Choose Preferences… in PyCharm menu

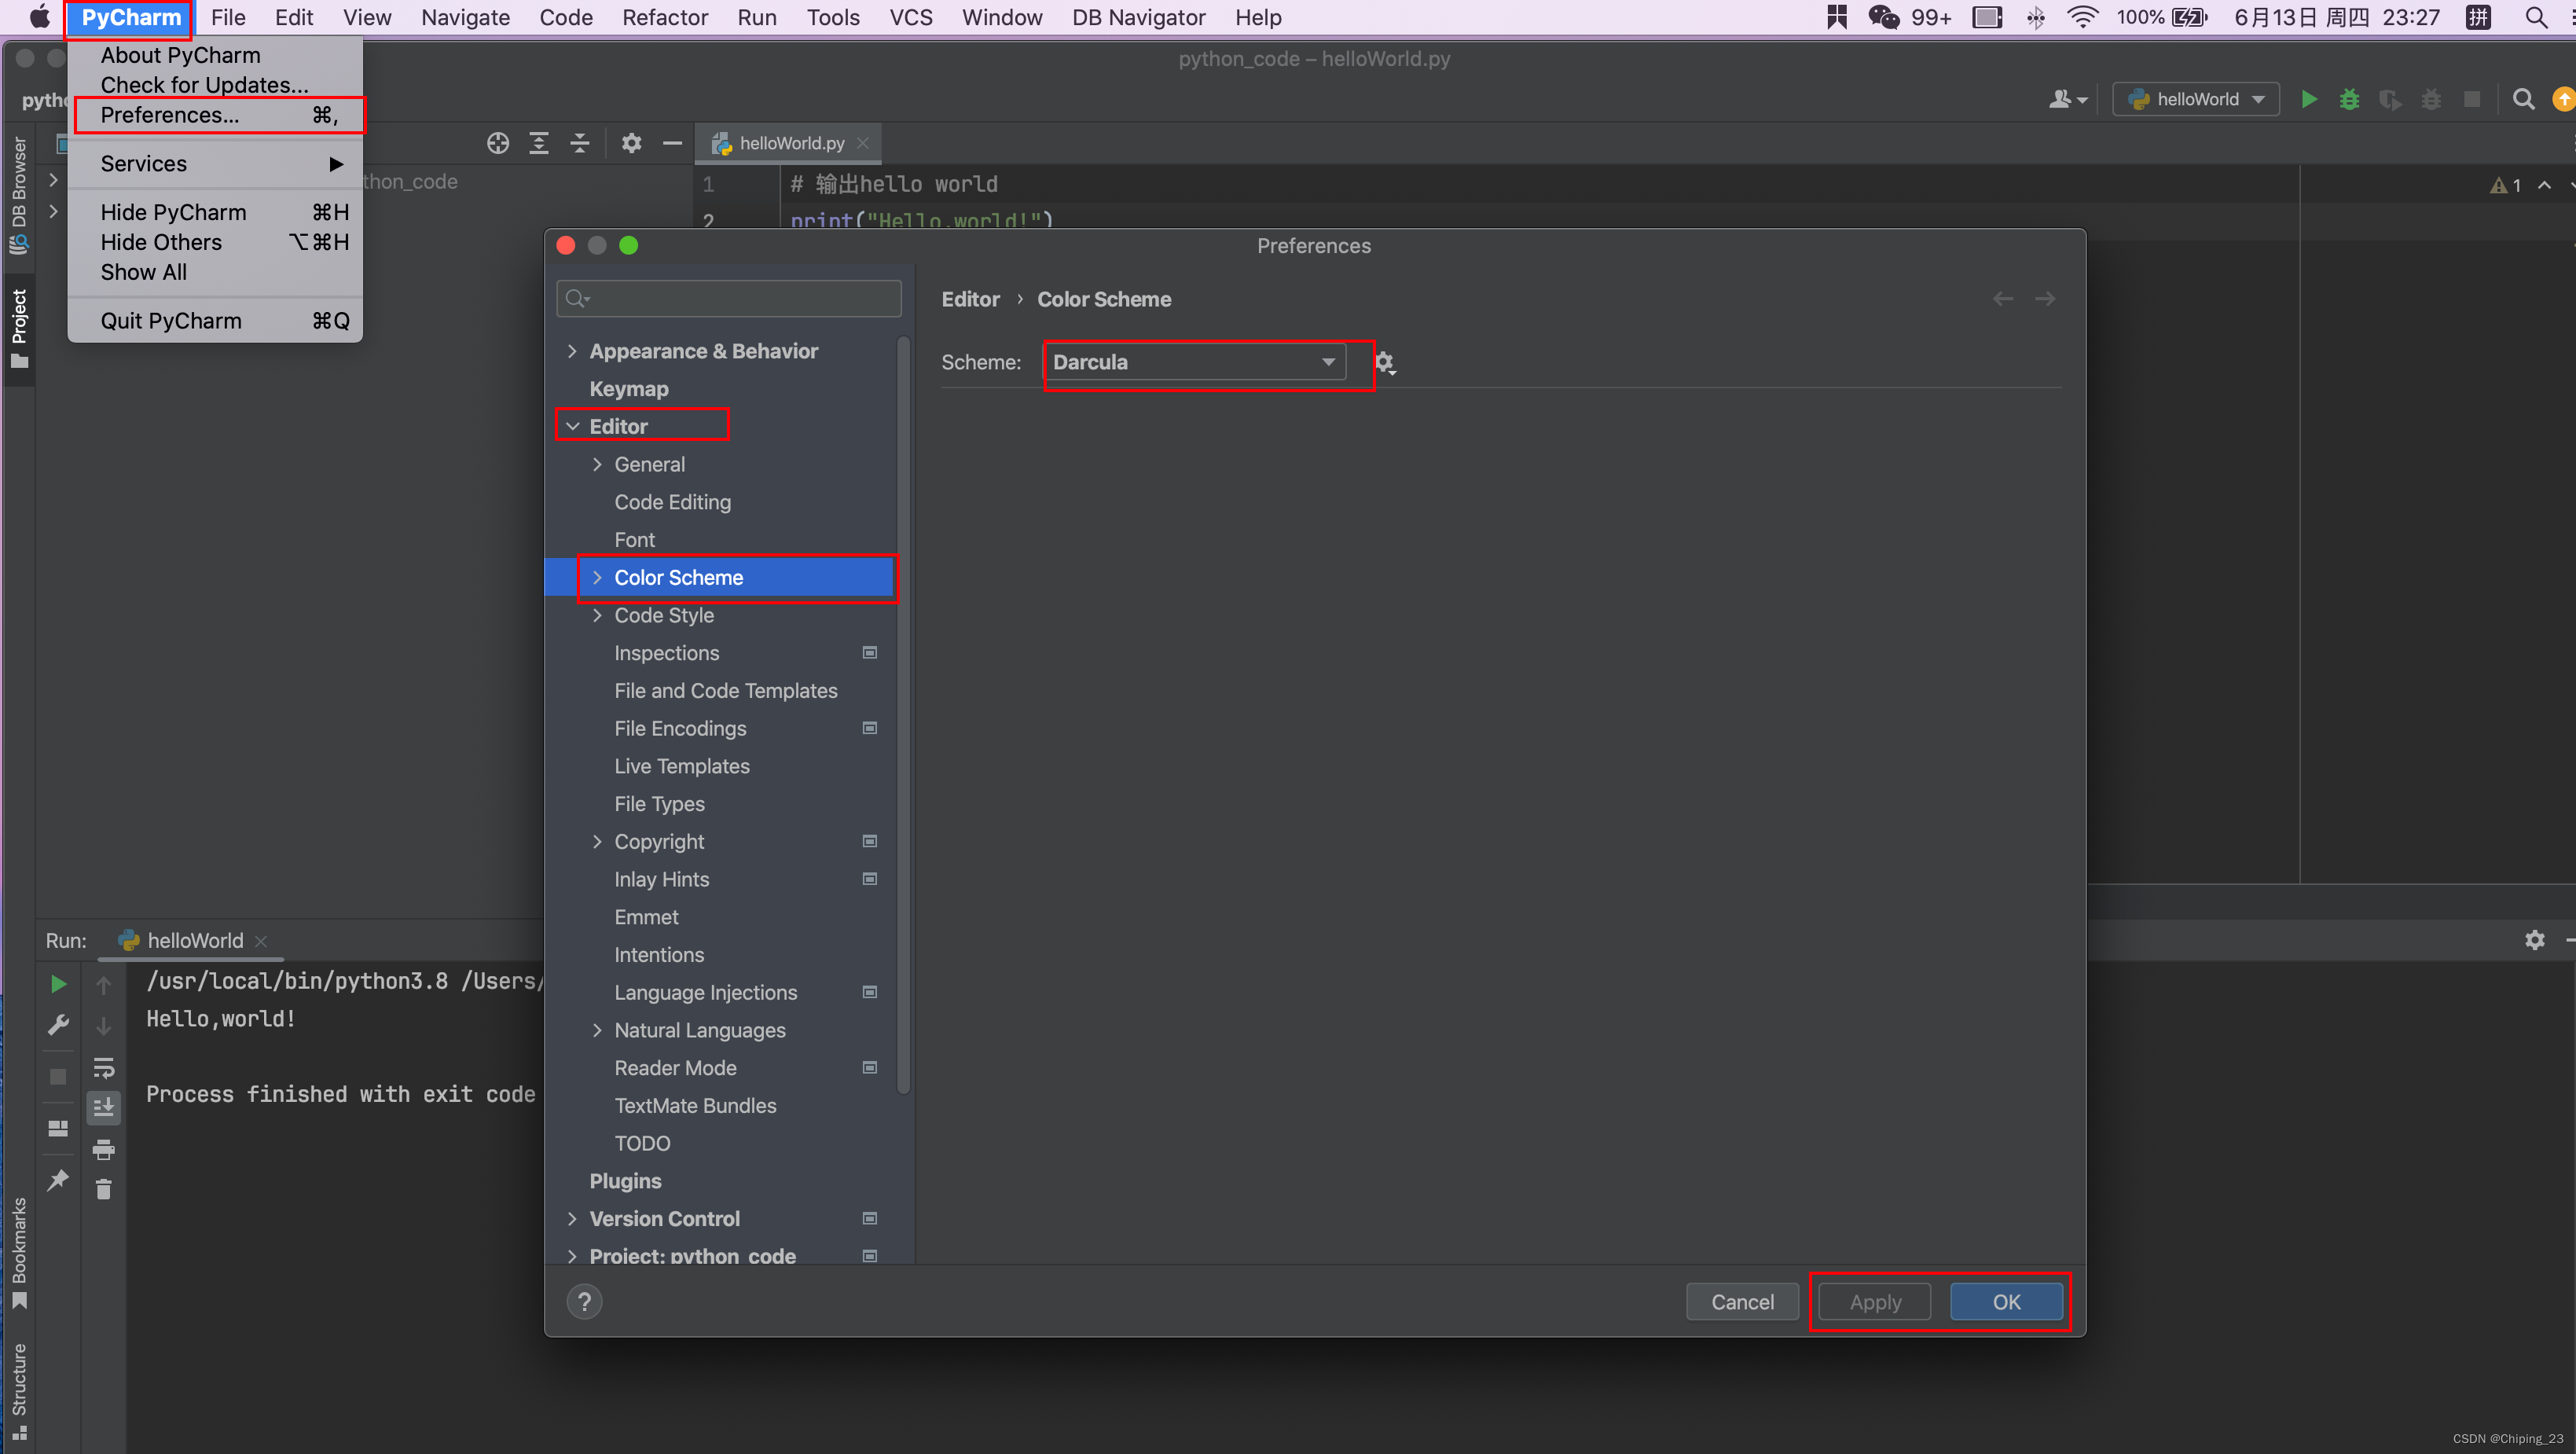click(x=215, y=115)
